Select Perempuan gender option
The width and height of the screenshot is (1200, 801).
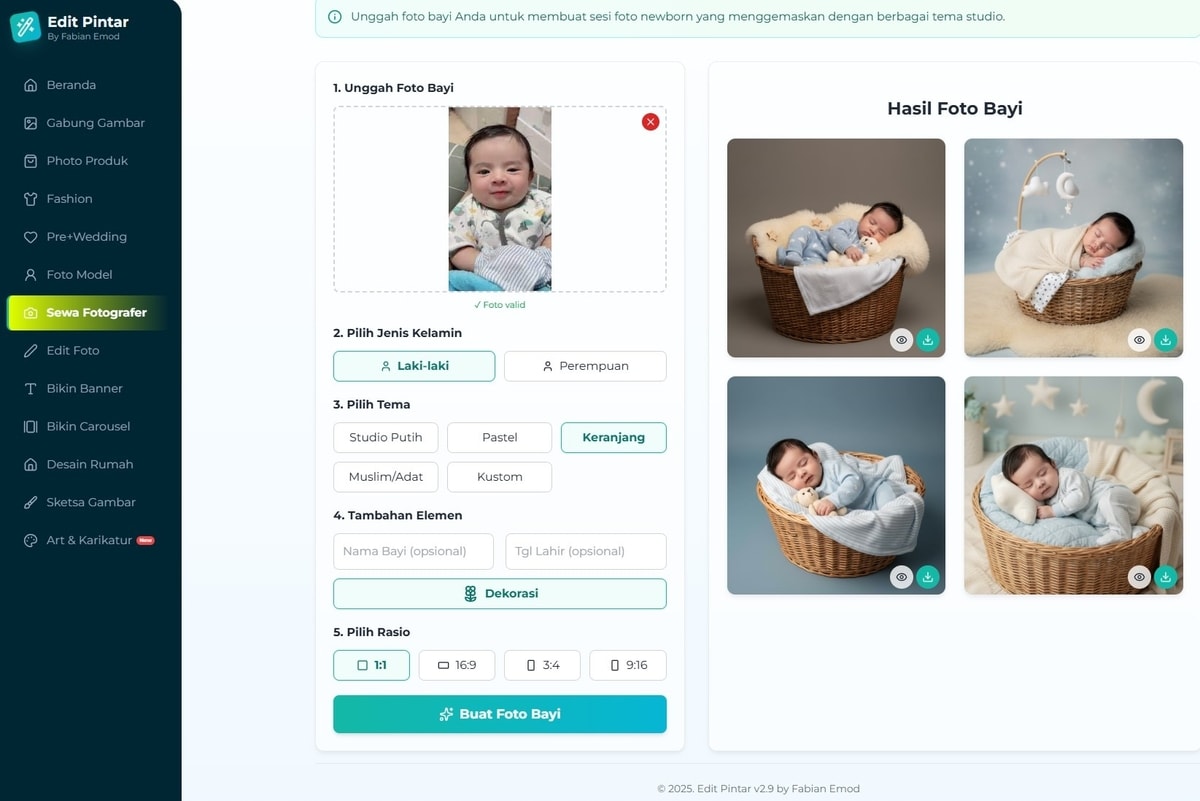click(585, 366)
